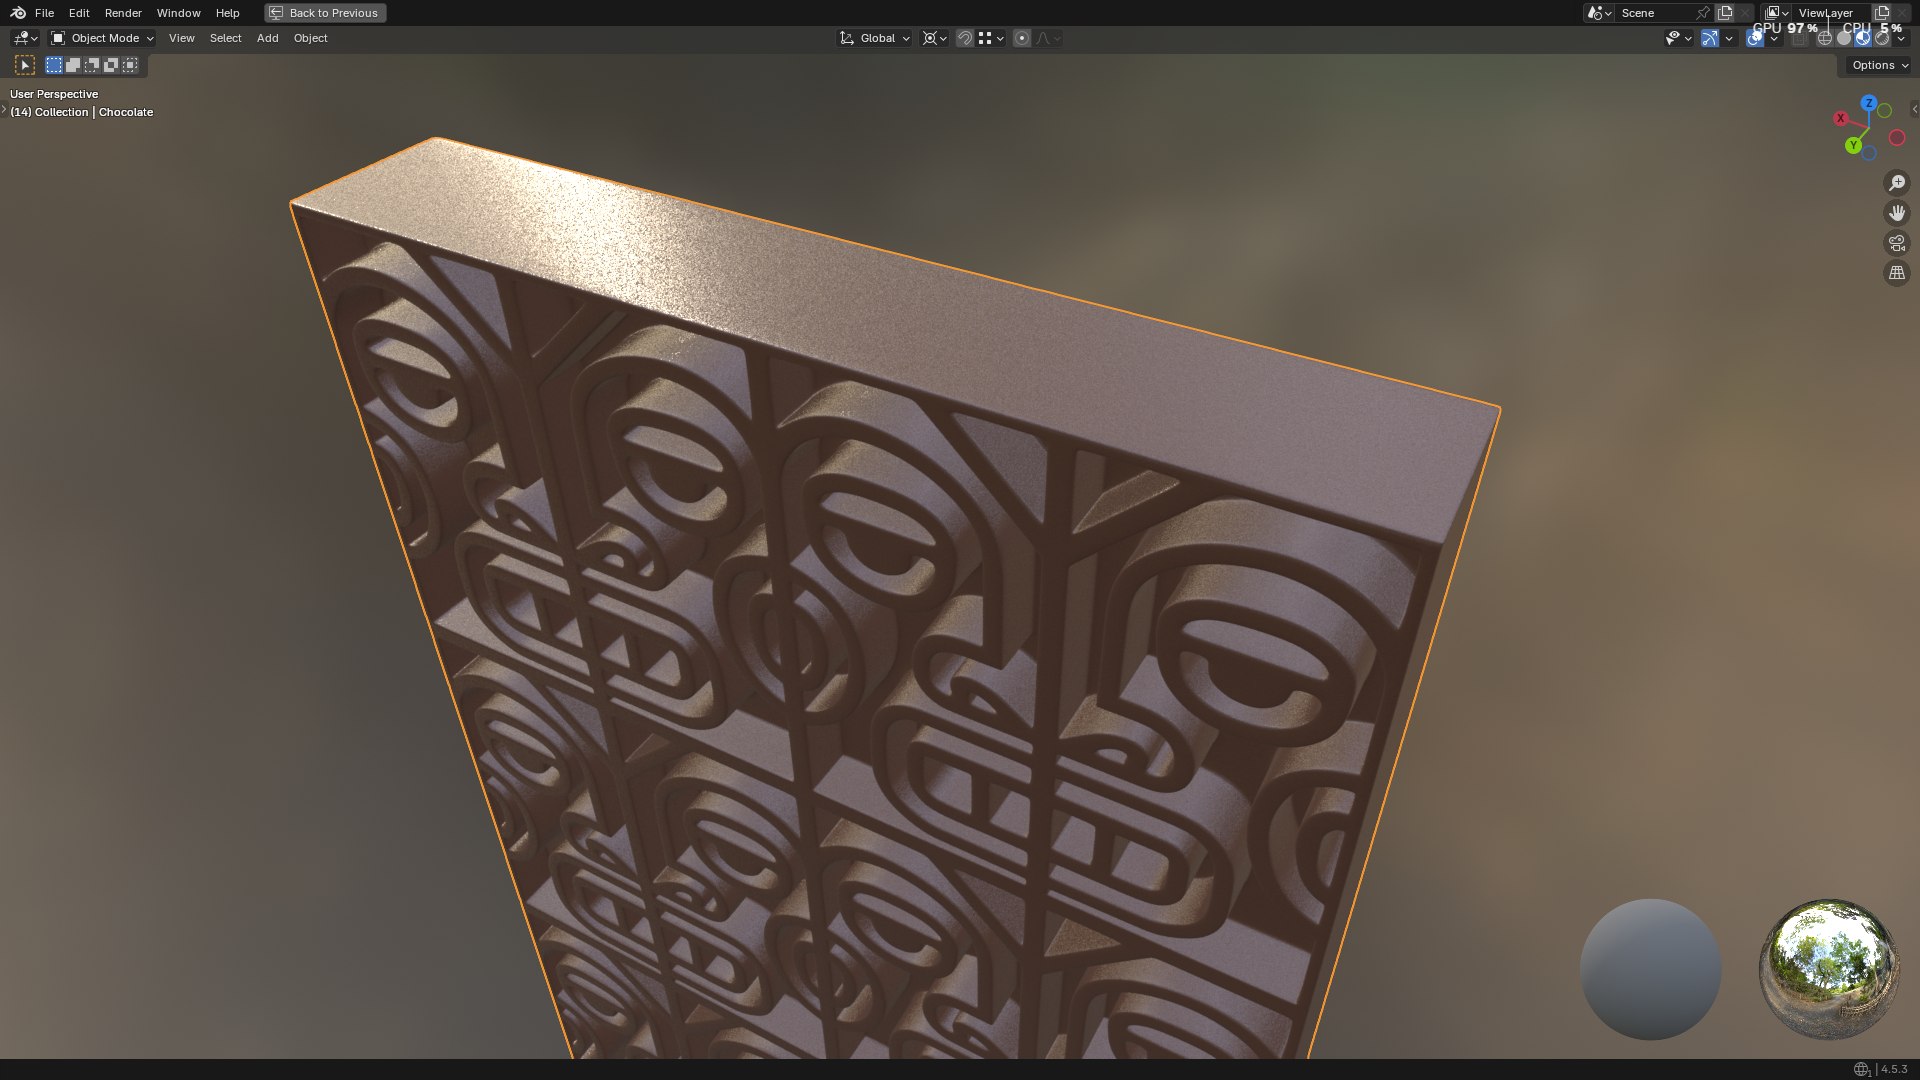Open the viewport Object menu

point(310,38)
